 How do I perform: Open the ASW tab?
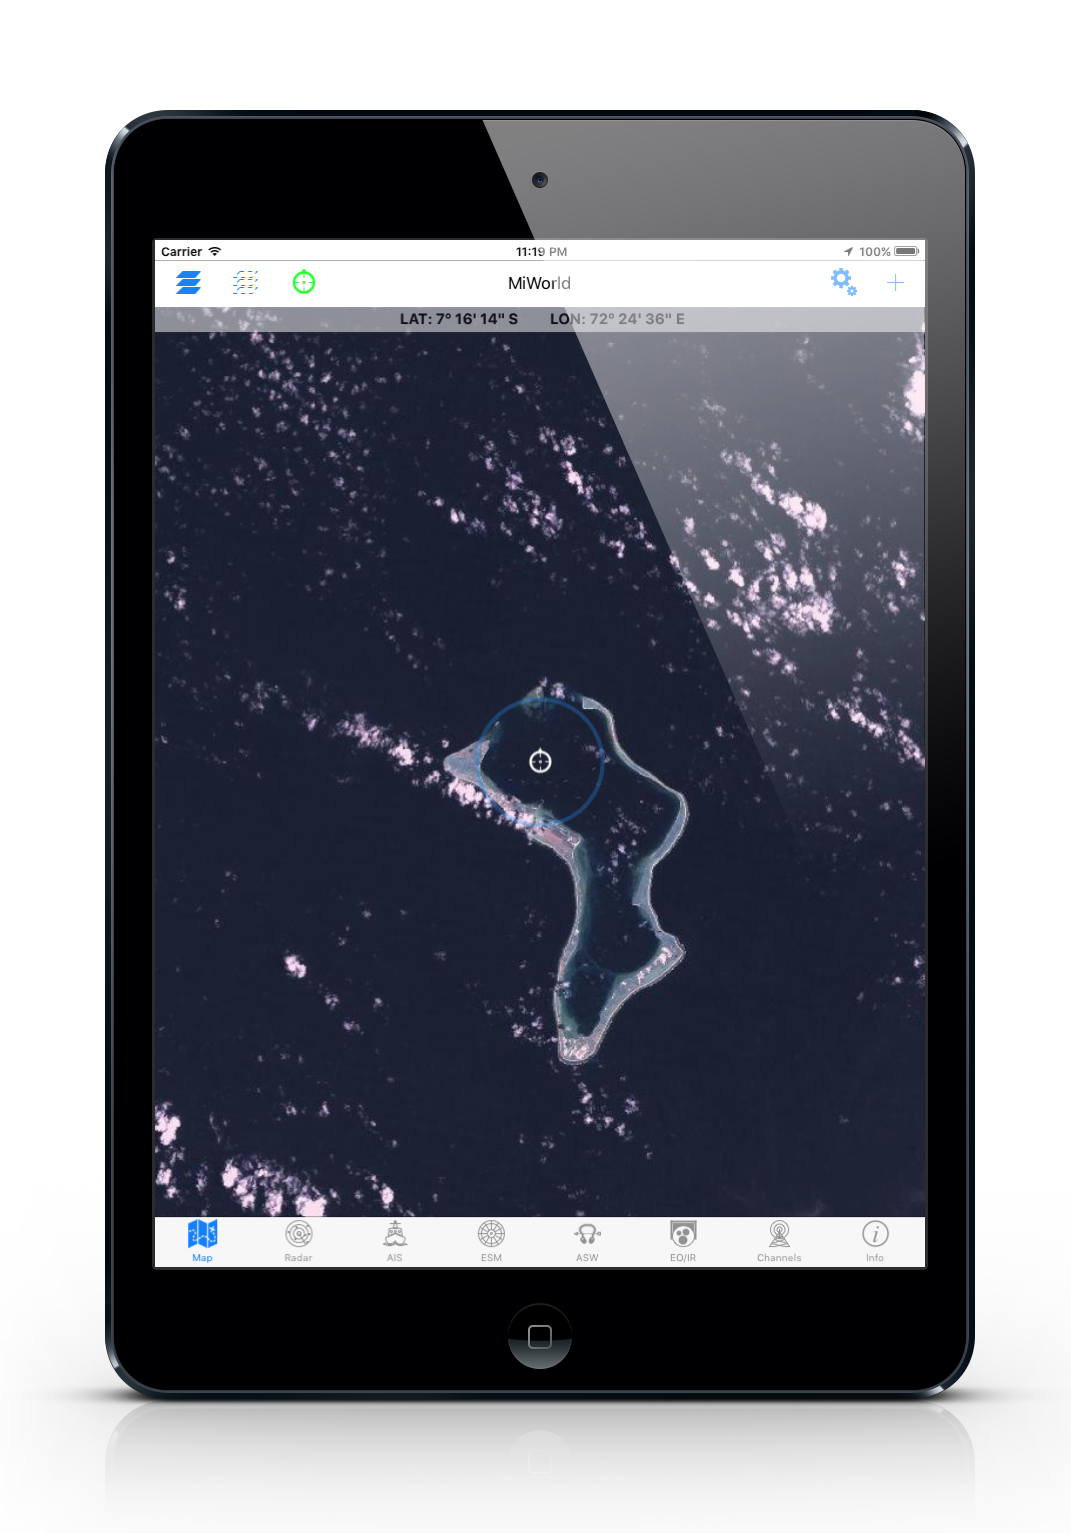(587, 1241)
